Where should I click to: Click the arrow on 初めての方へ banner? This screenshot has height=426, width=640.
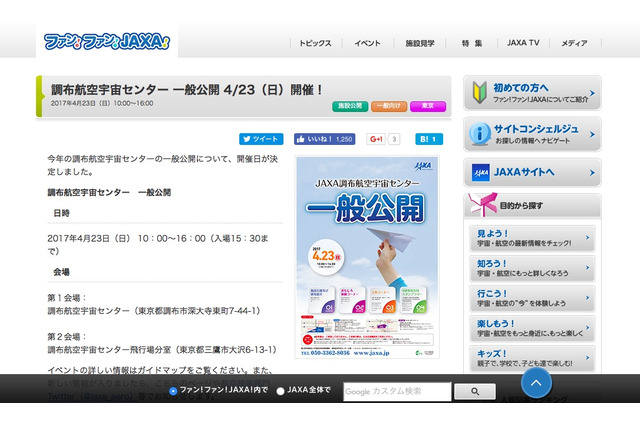(x=592, y=93)
